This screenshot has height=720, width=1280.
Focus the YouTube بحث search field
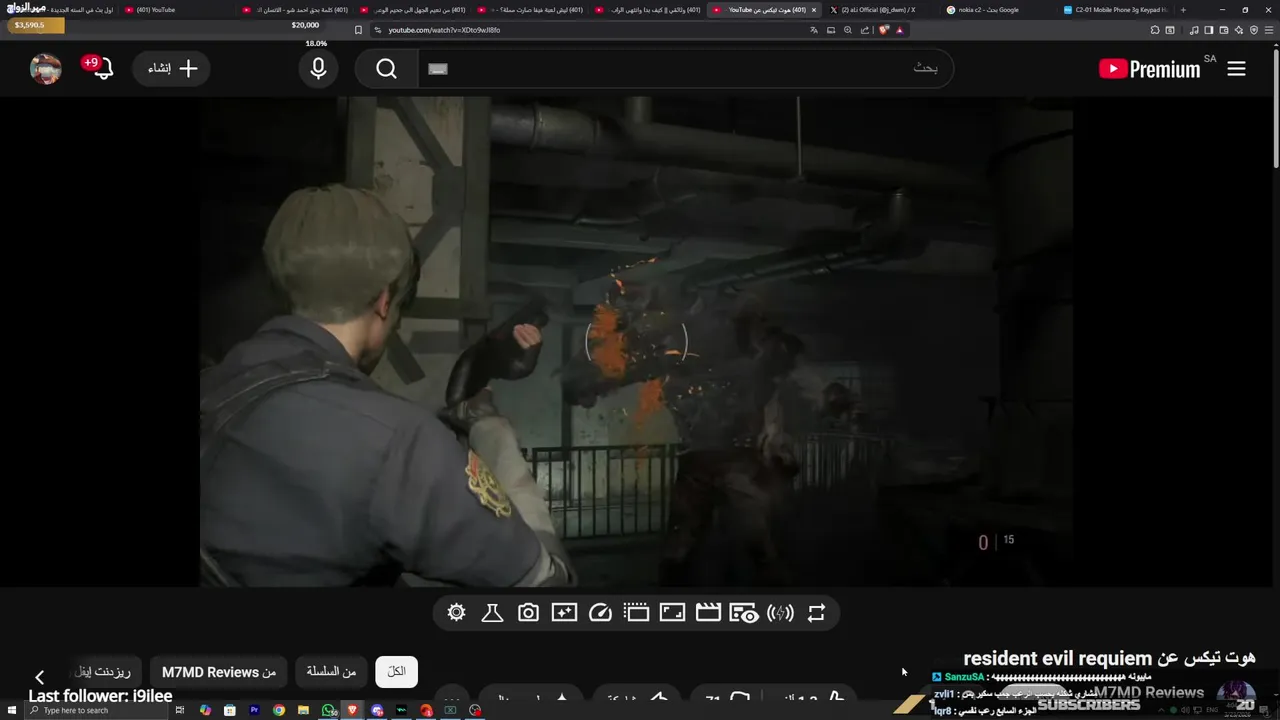[685, 69]
